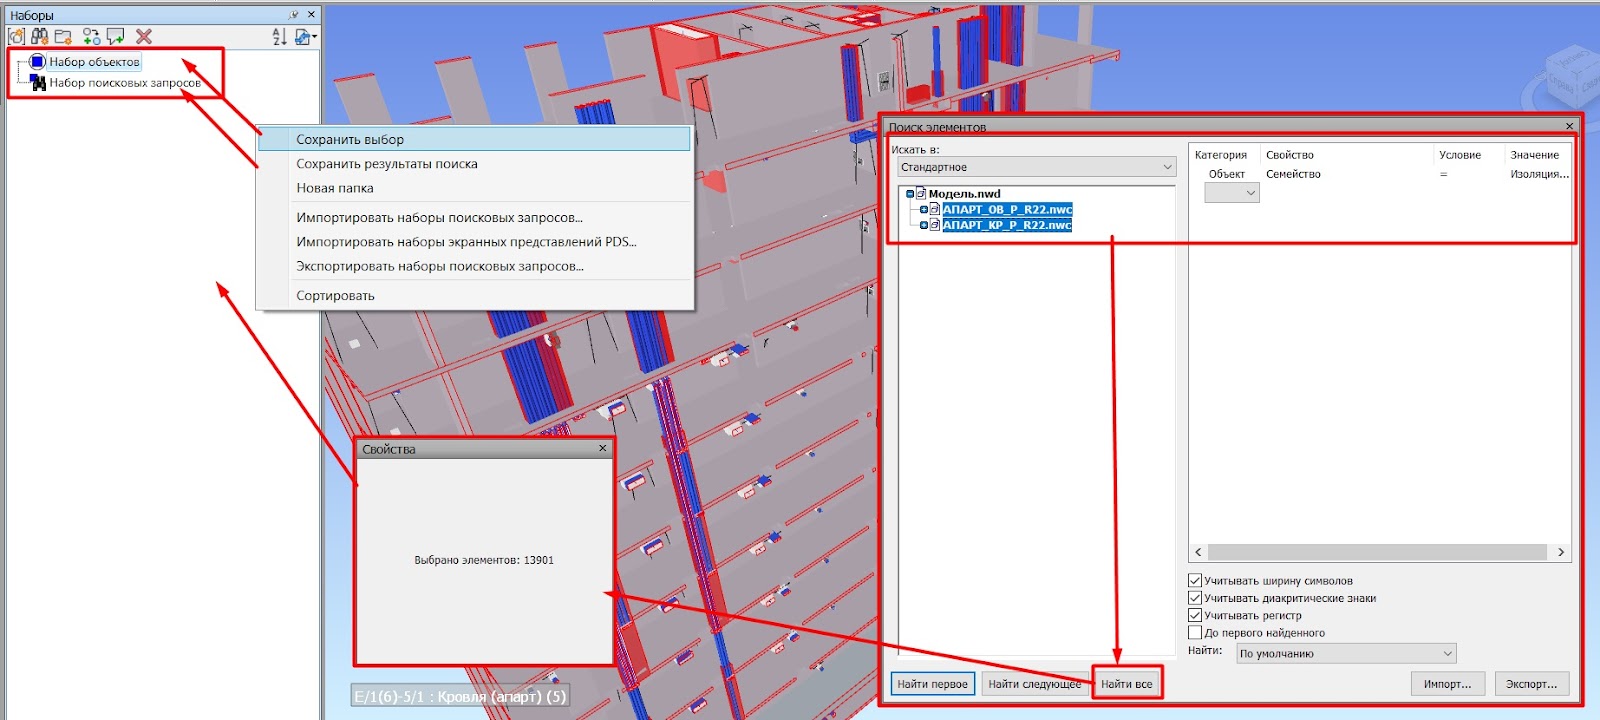Click the Объект category cell
The image size is (1600, 720).
coord(1227,174)
